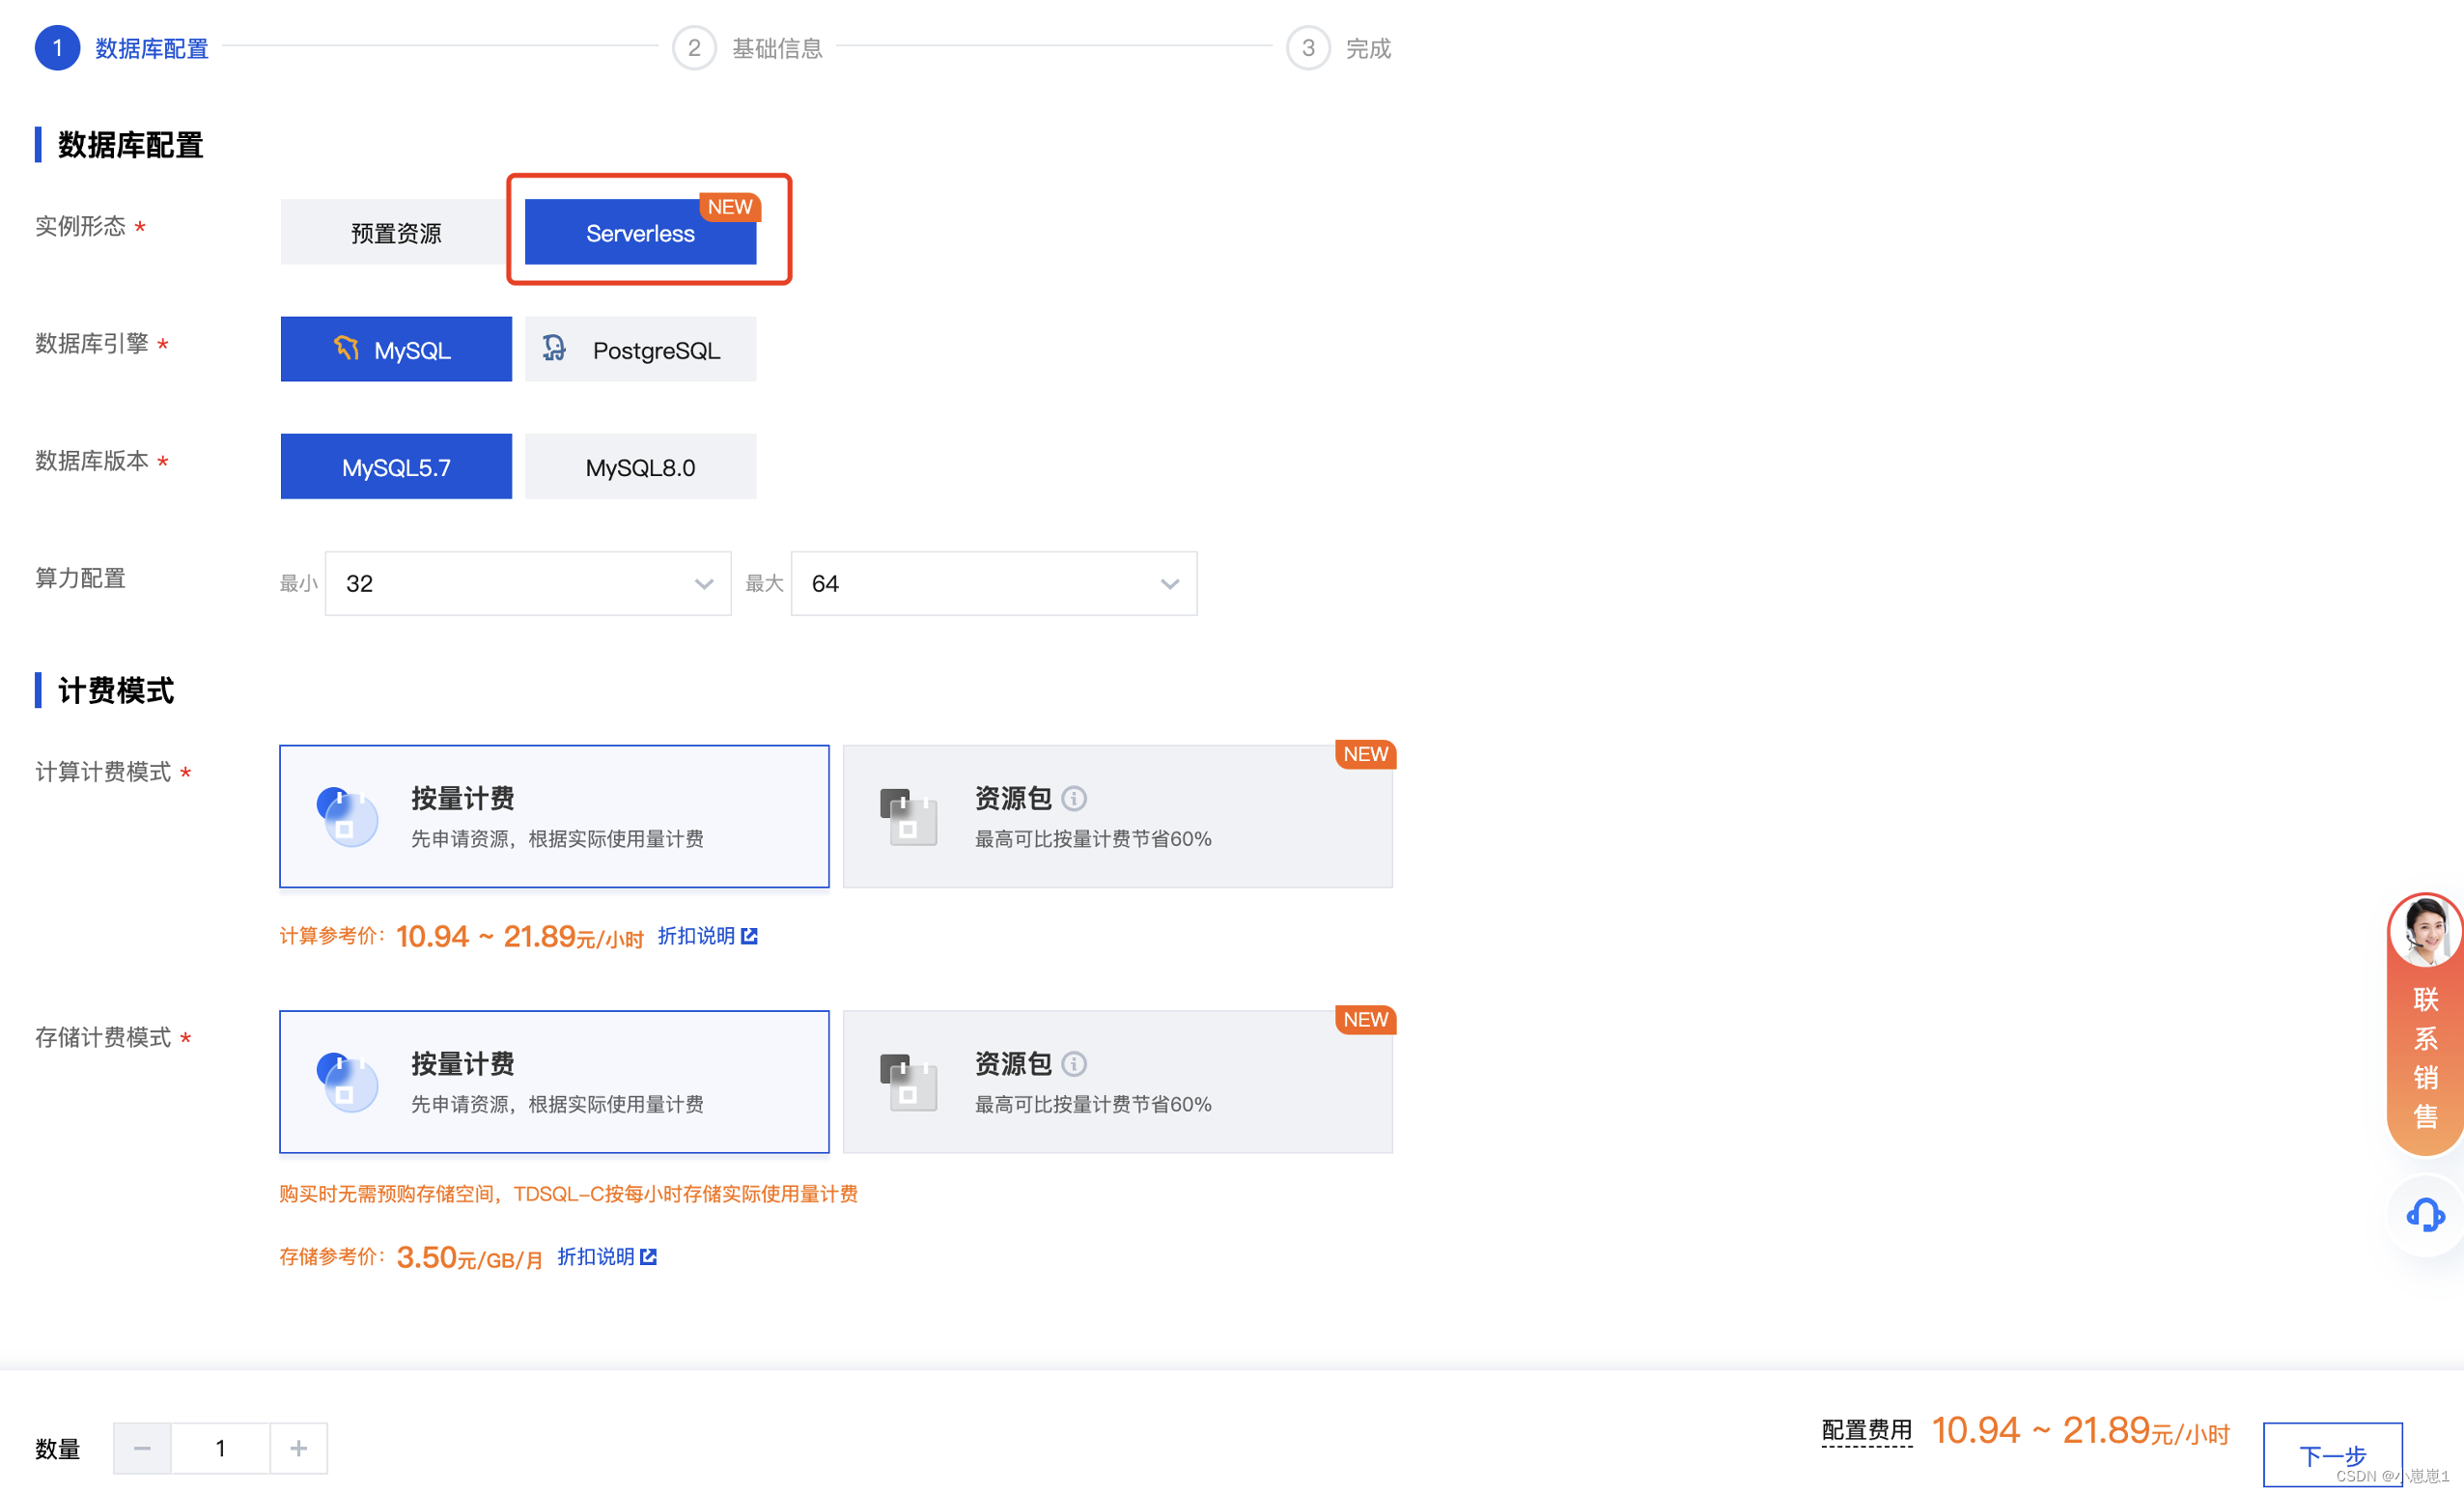Click the storage 按量计费 card icon
Screen dimensions: 2464x1493
347,1082
